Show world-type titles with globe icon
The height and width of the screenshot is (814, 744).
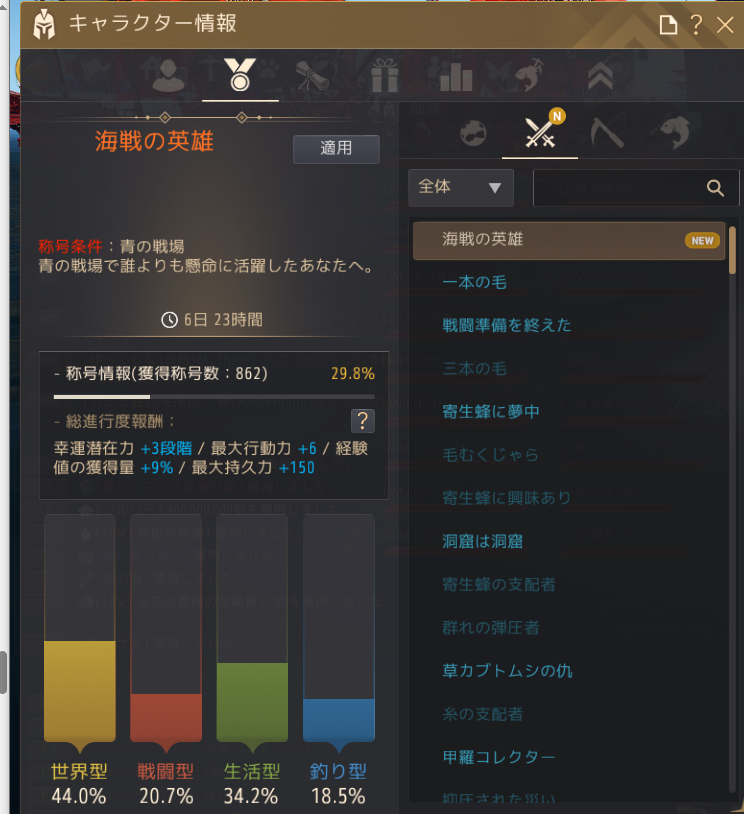474,133
